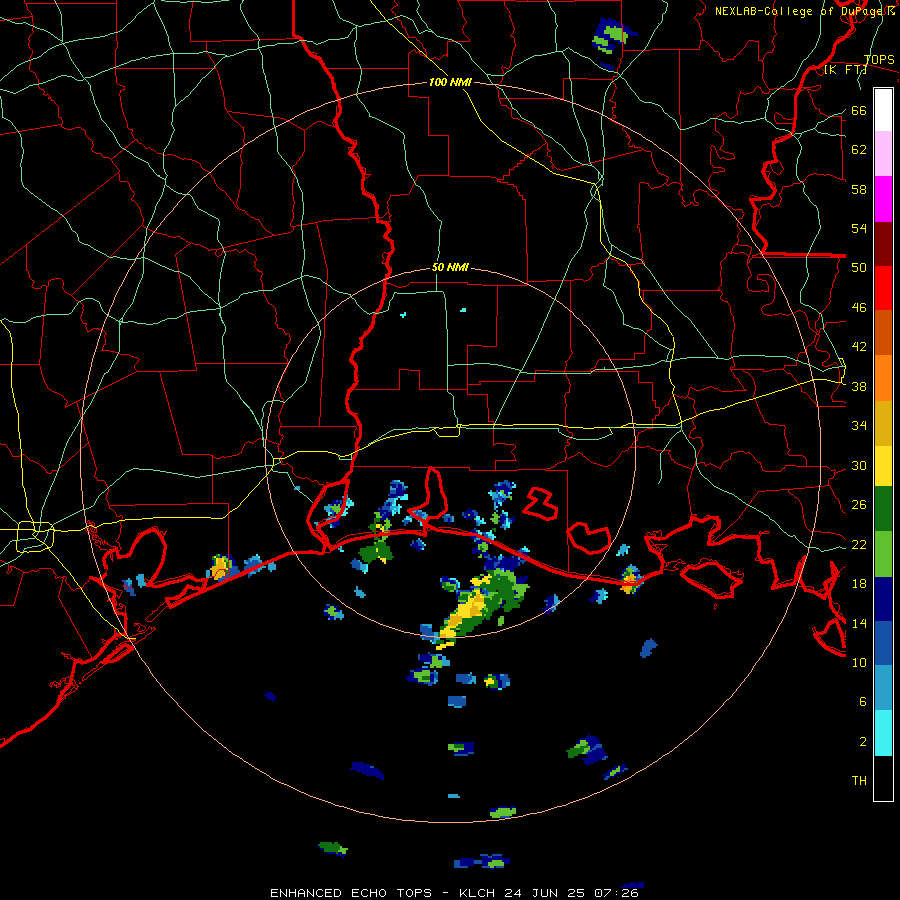Select the dark green legend swatch
The height and width of the screenshot is (900, 900).
click(883, 509)
